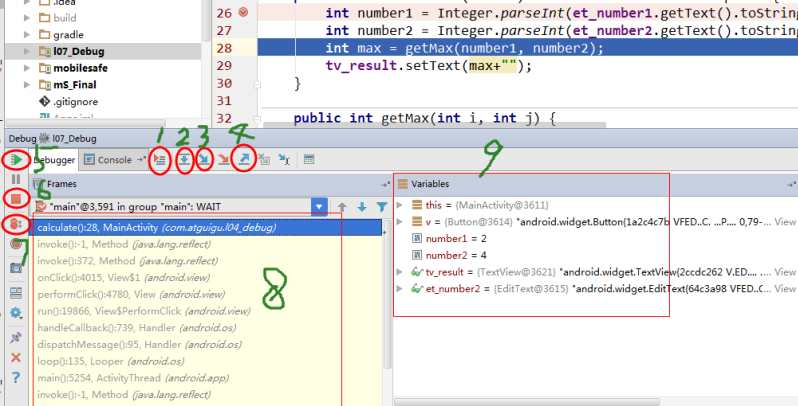Screen dimensions: 798x406
Task: Expand the 'v' Button variable node
Action: point(400,222)
